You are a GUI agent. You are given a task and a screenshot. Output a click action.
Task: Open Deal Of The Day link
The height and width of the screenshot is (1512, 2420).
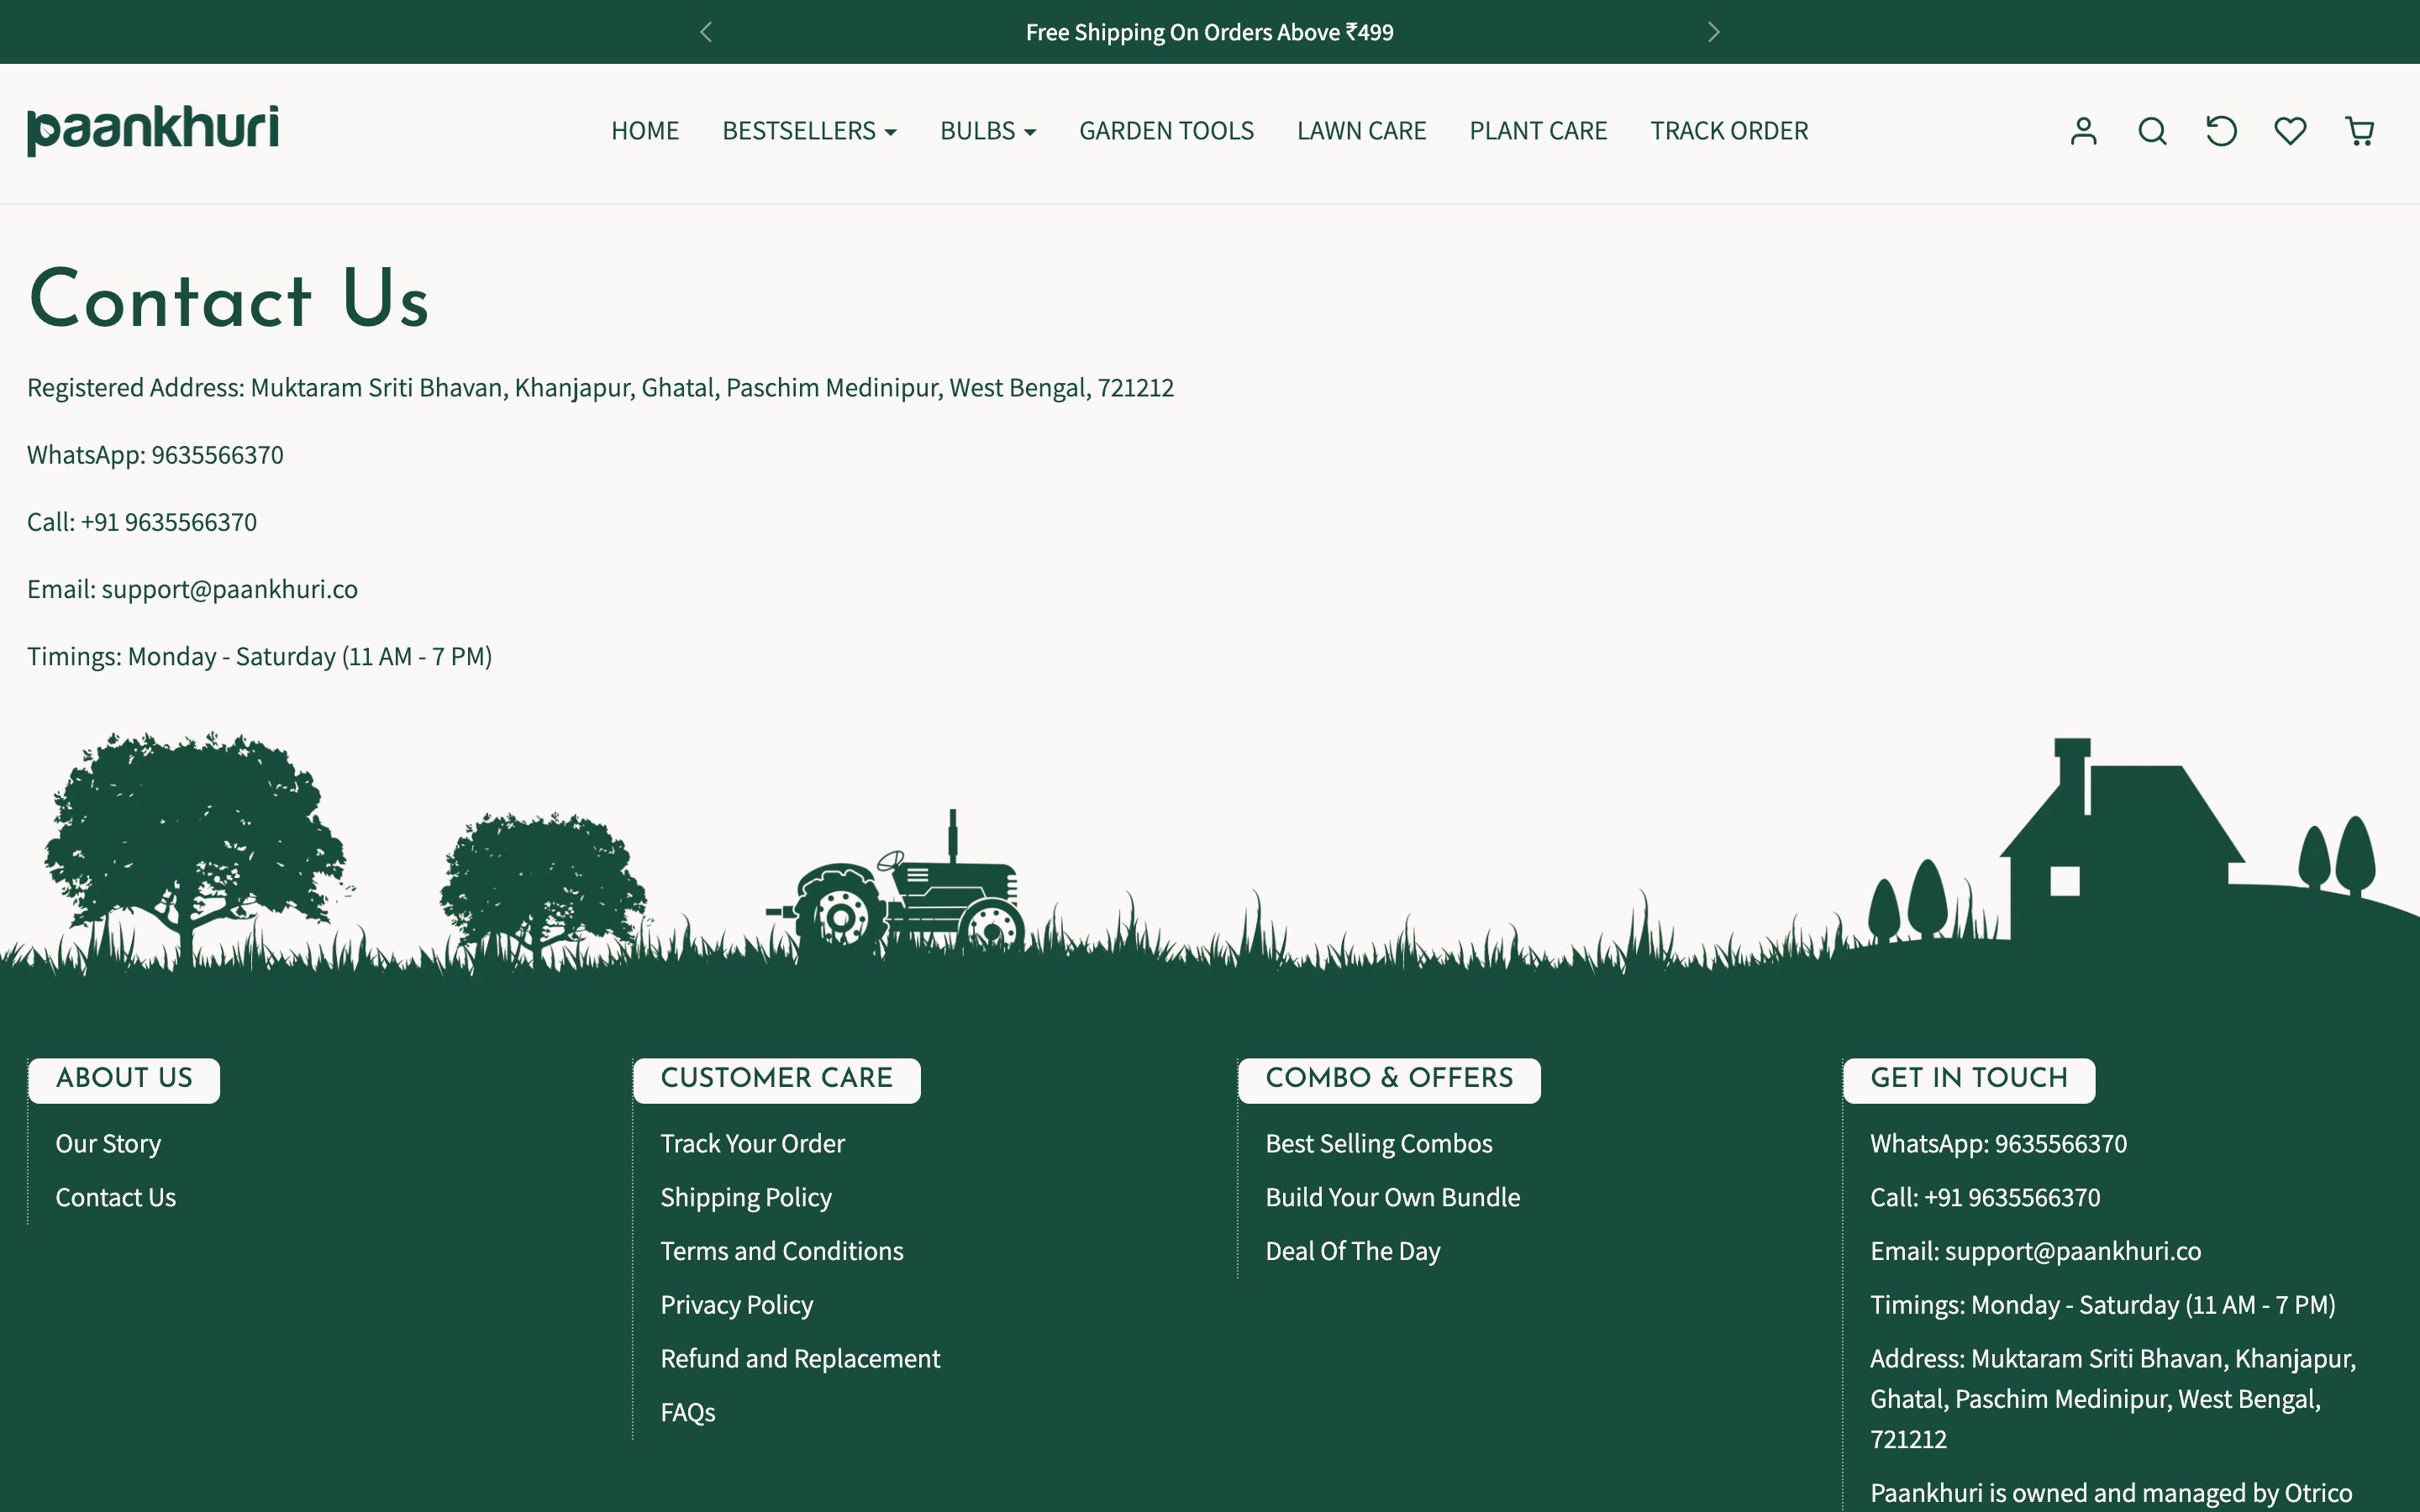(x=1353, y=1251)
